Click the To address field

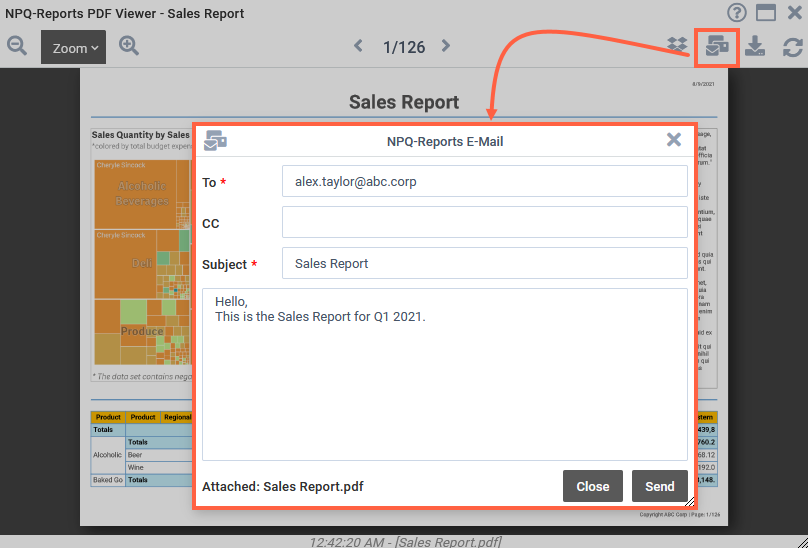click(x=484, y=181)
